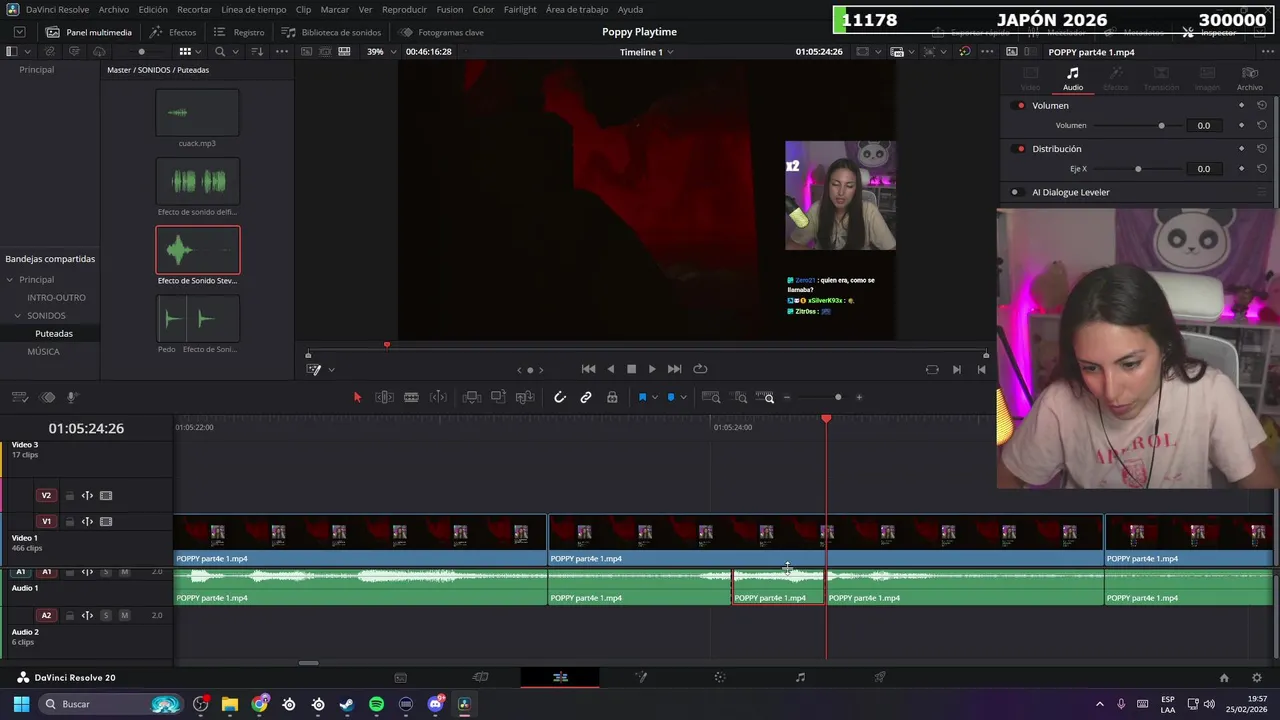Click the Custom Zoom icon

[x=767, y=397]
